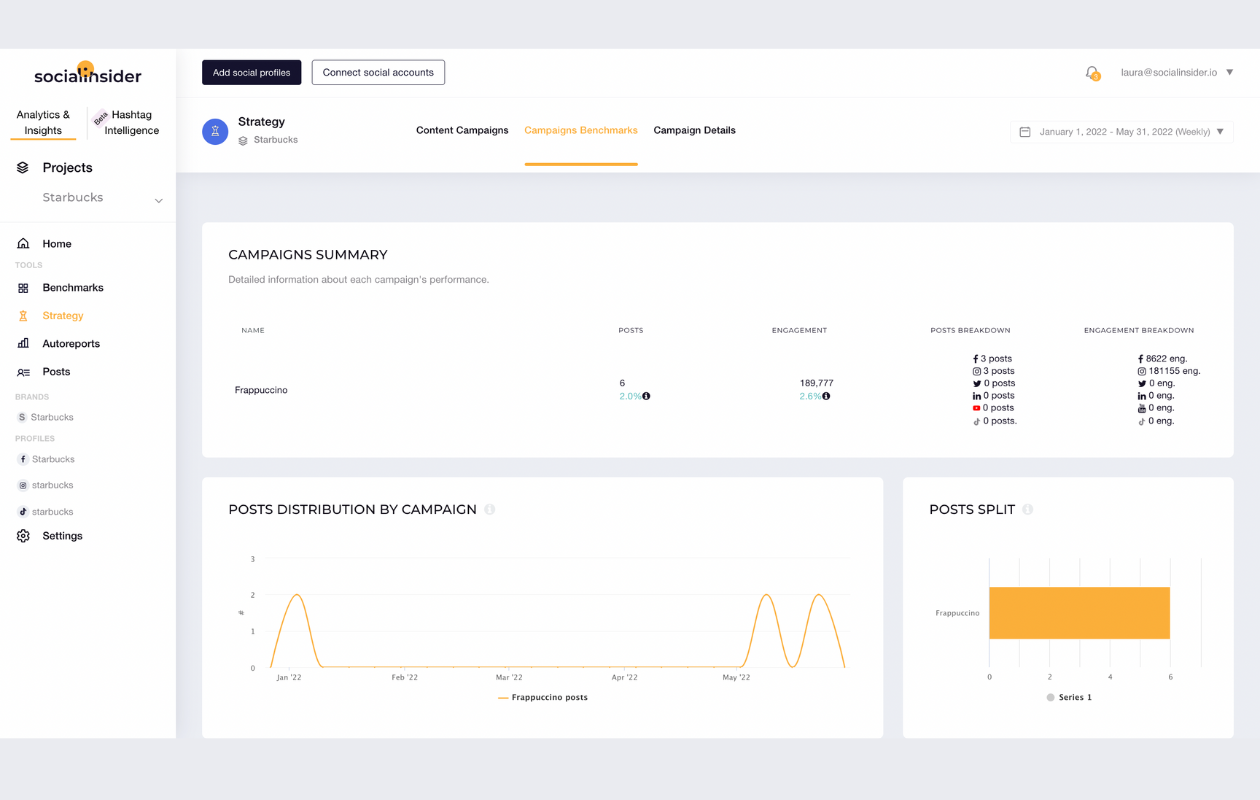Click the info icon beside 2.6% engagement
The image size is (1260, 800).
tap(826, 397)
